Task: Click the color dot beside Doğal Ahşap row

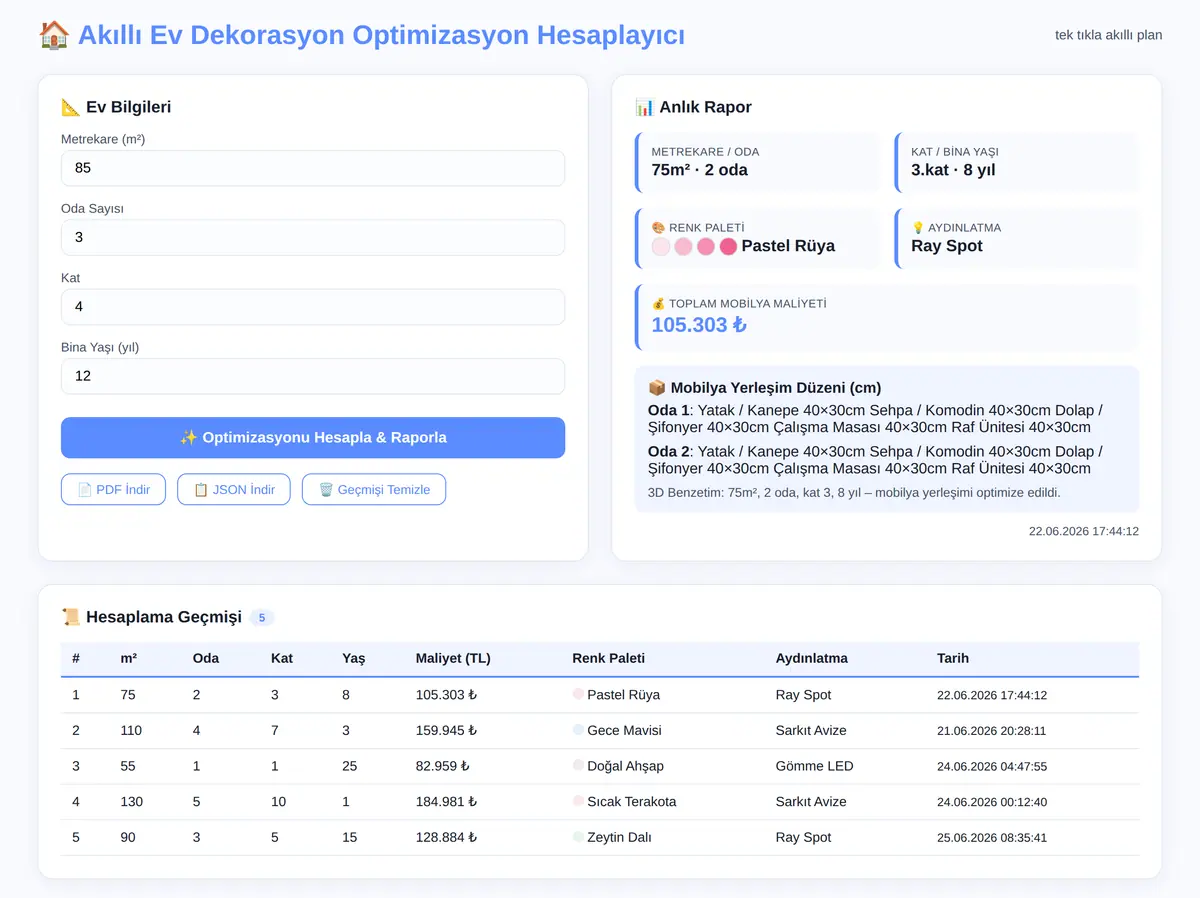Action: tap(578, 765)
